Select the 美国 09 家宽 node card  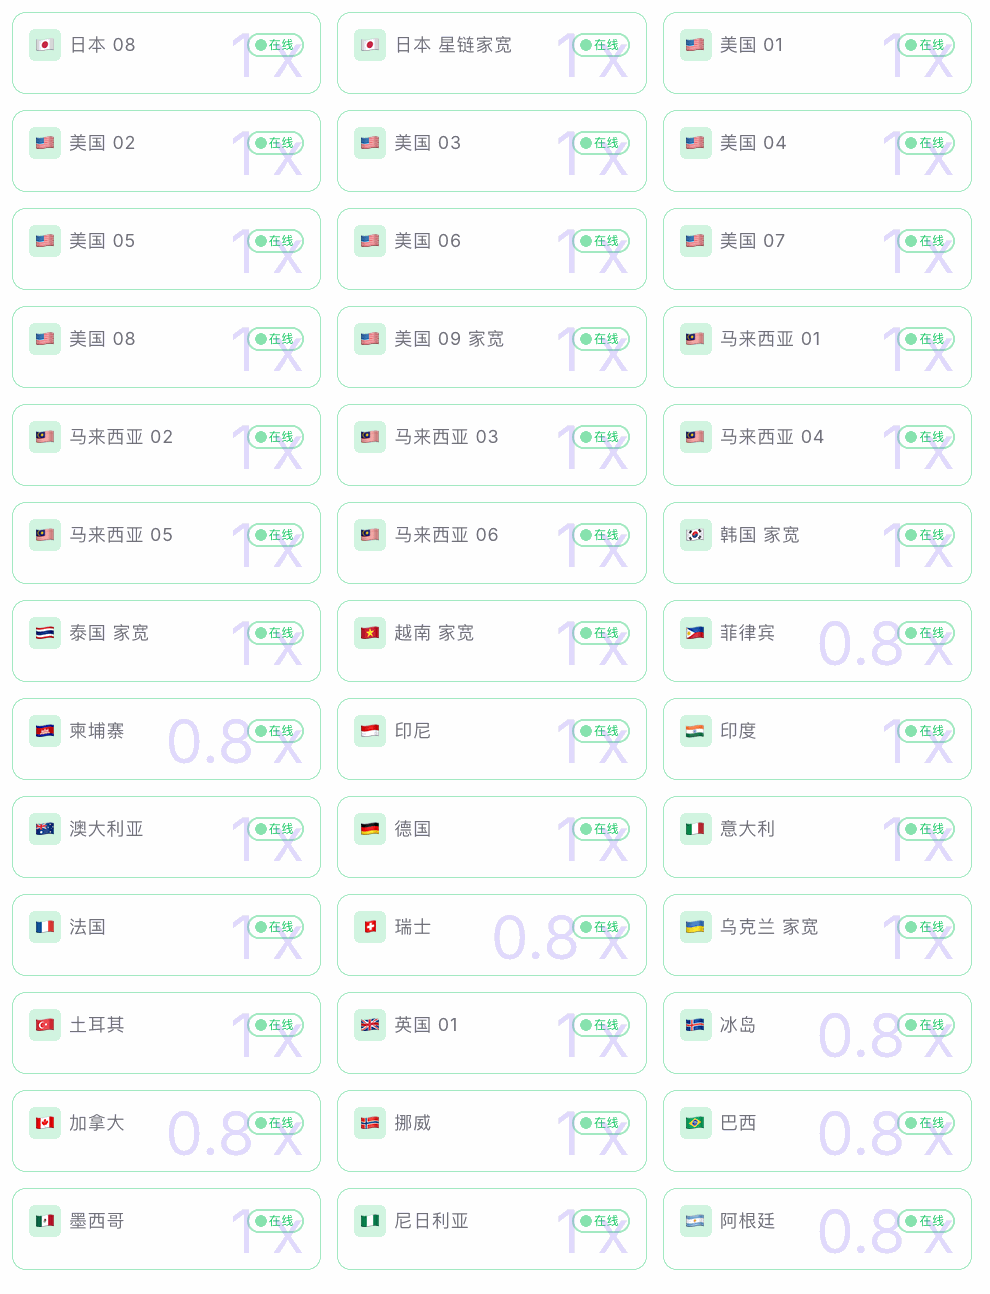coord(492,347)
